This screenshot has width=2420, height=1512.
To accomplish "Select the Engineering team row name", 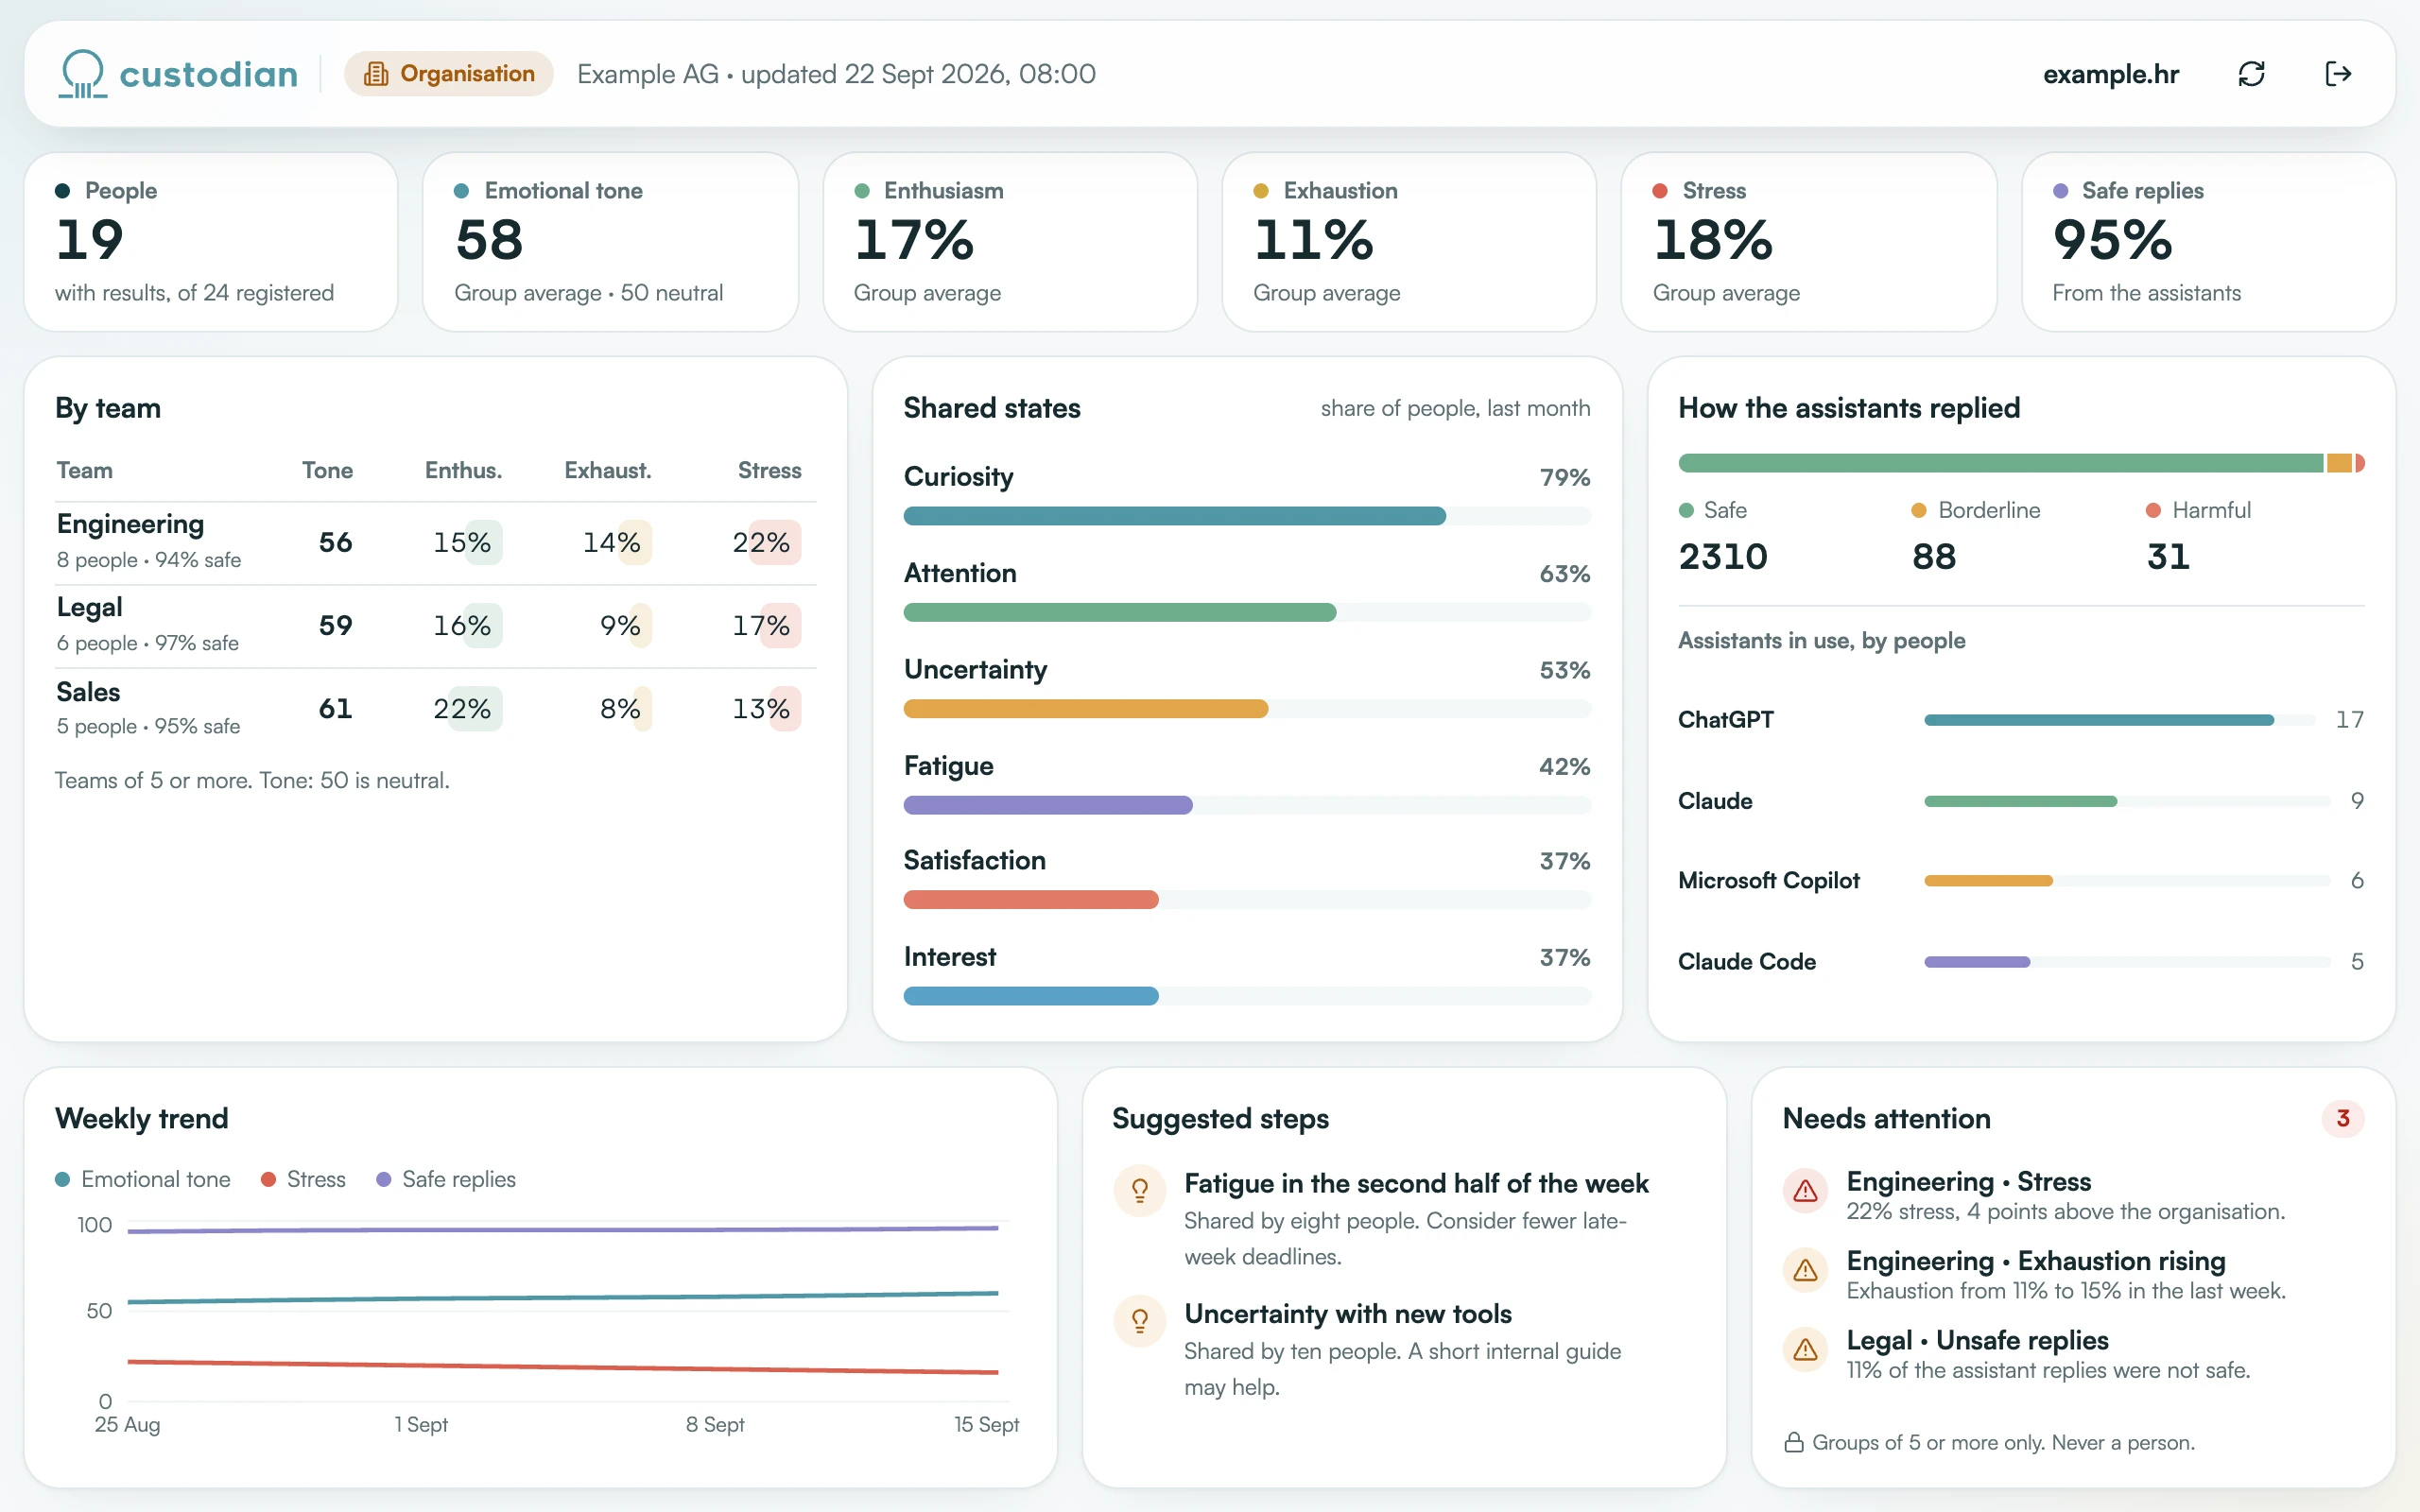I will [130, 524].
